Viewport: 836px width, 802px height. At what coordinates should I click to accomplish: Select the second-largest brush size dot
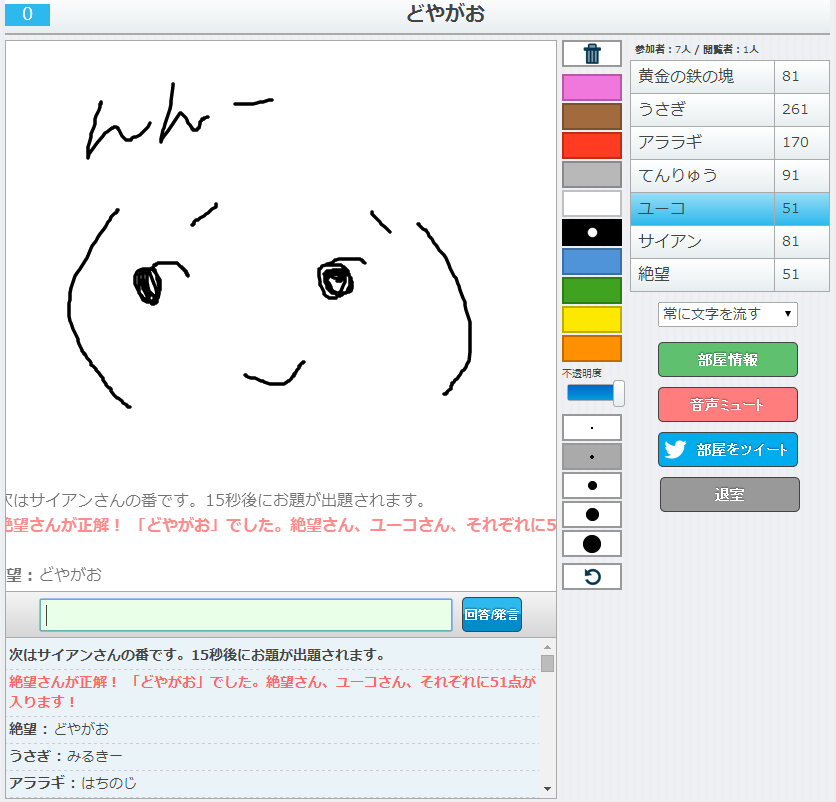click(x=592, y=515)
